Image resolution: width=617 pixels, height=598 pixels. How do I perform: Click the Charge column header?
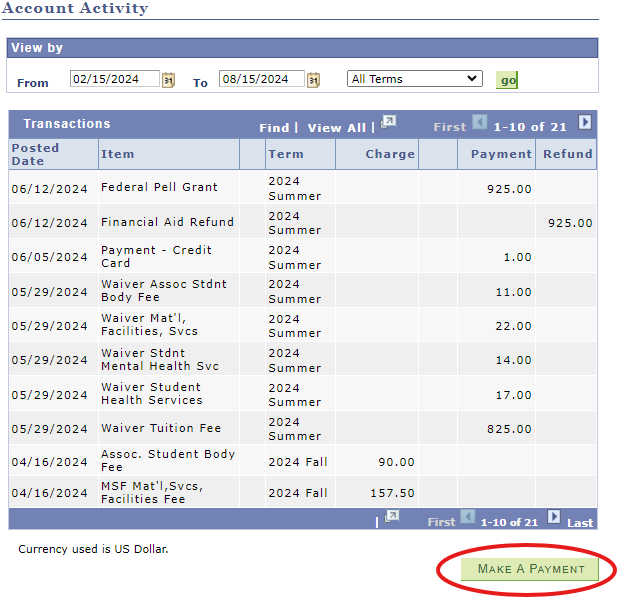(x=390, y=154)
